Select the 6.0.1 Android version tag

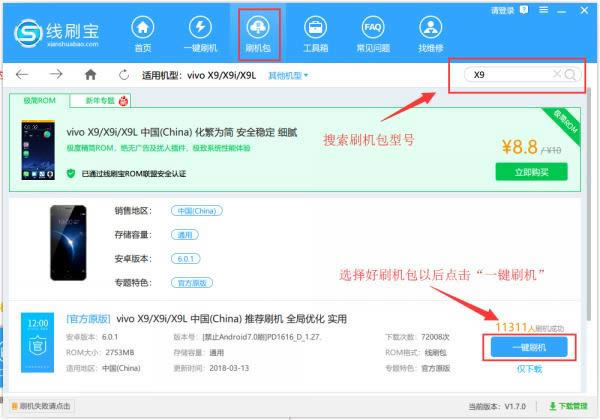click(186, 259)
